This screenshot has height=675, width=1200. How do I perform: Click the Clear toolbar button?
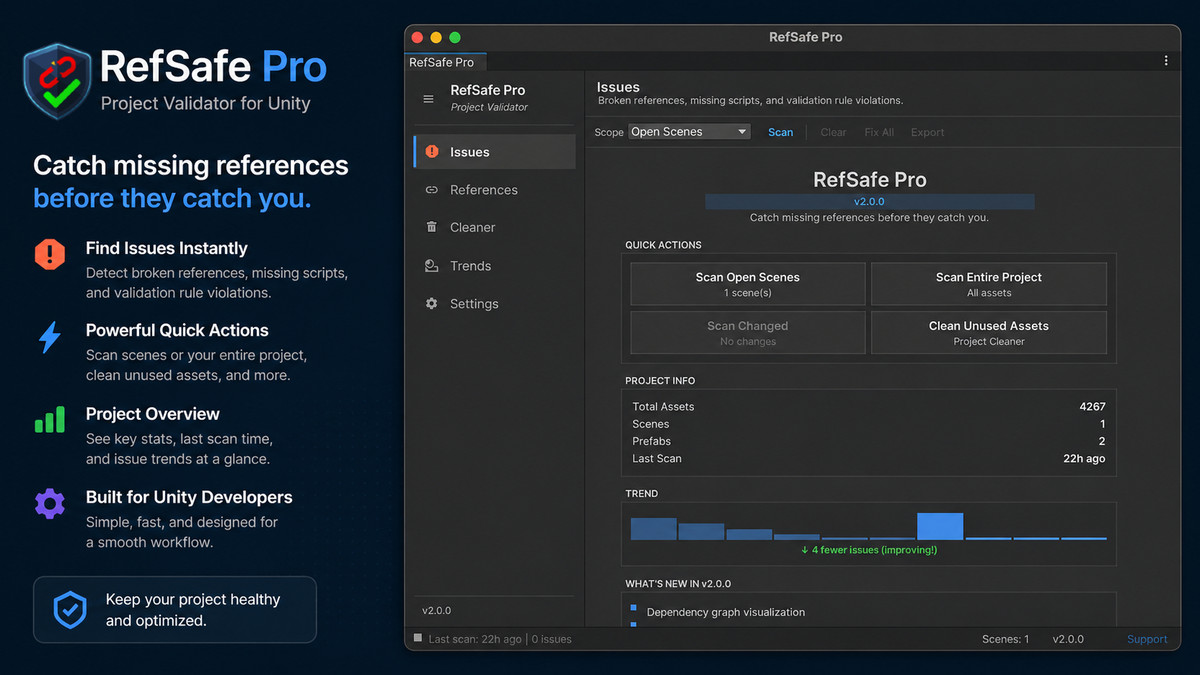(833, 132)
